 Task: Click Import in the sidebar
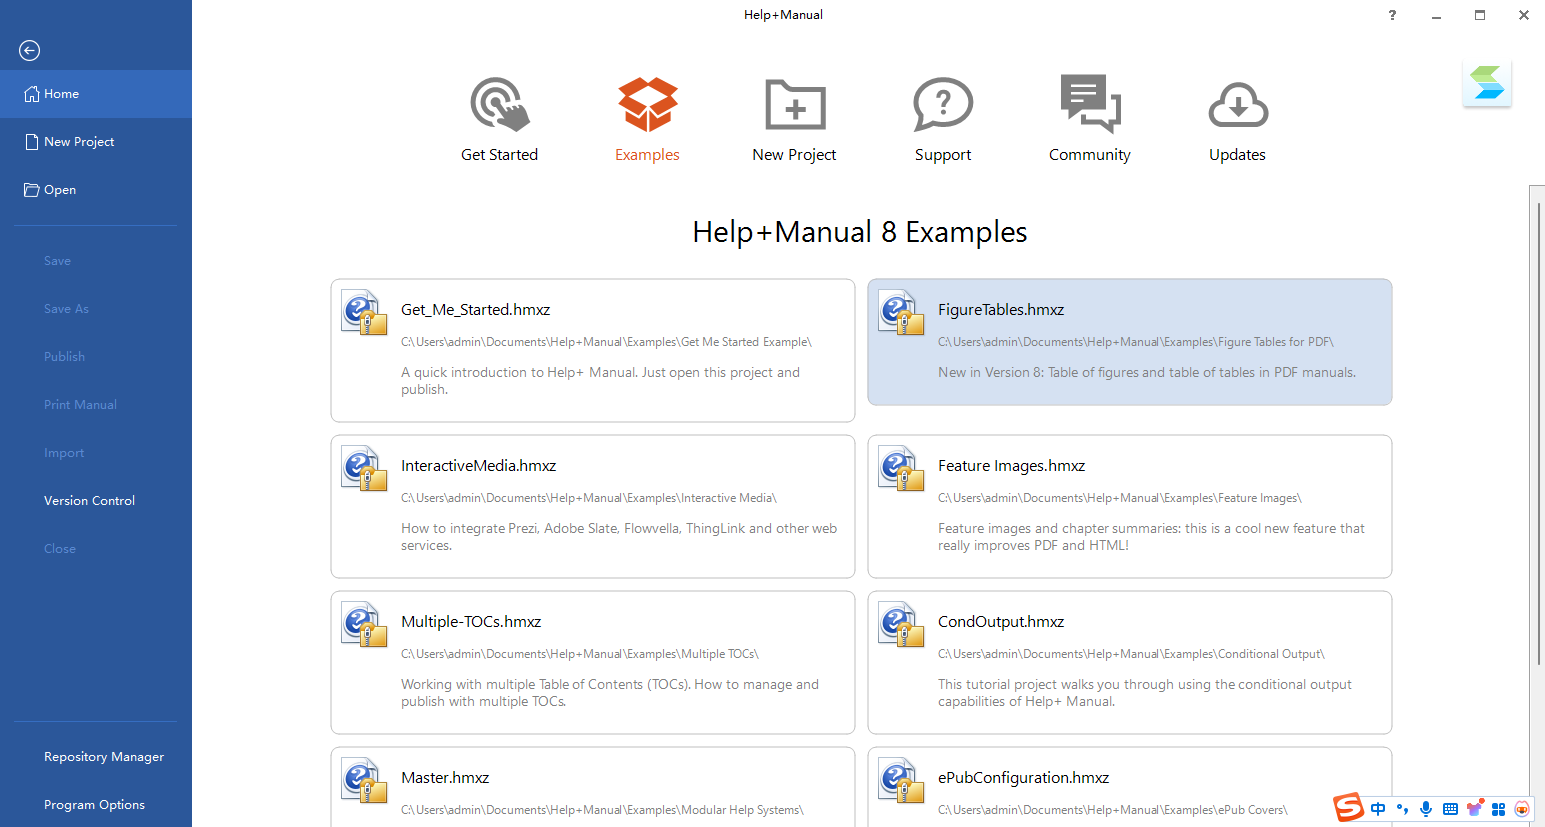(x=96, y=453)
